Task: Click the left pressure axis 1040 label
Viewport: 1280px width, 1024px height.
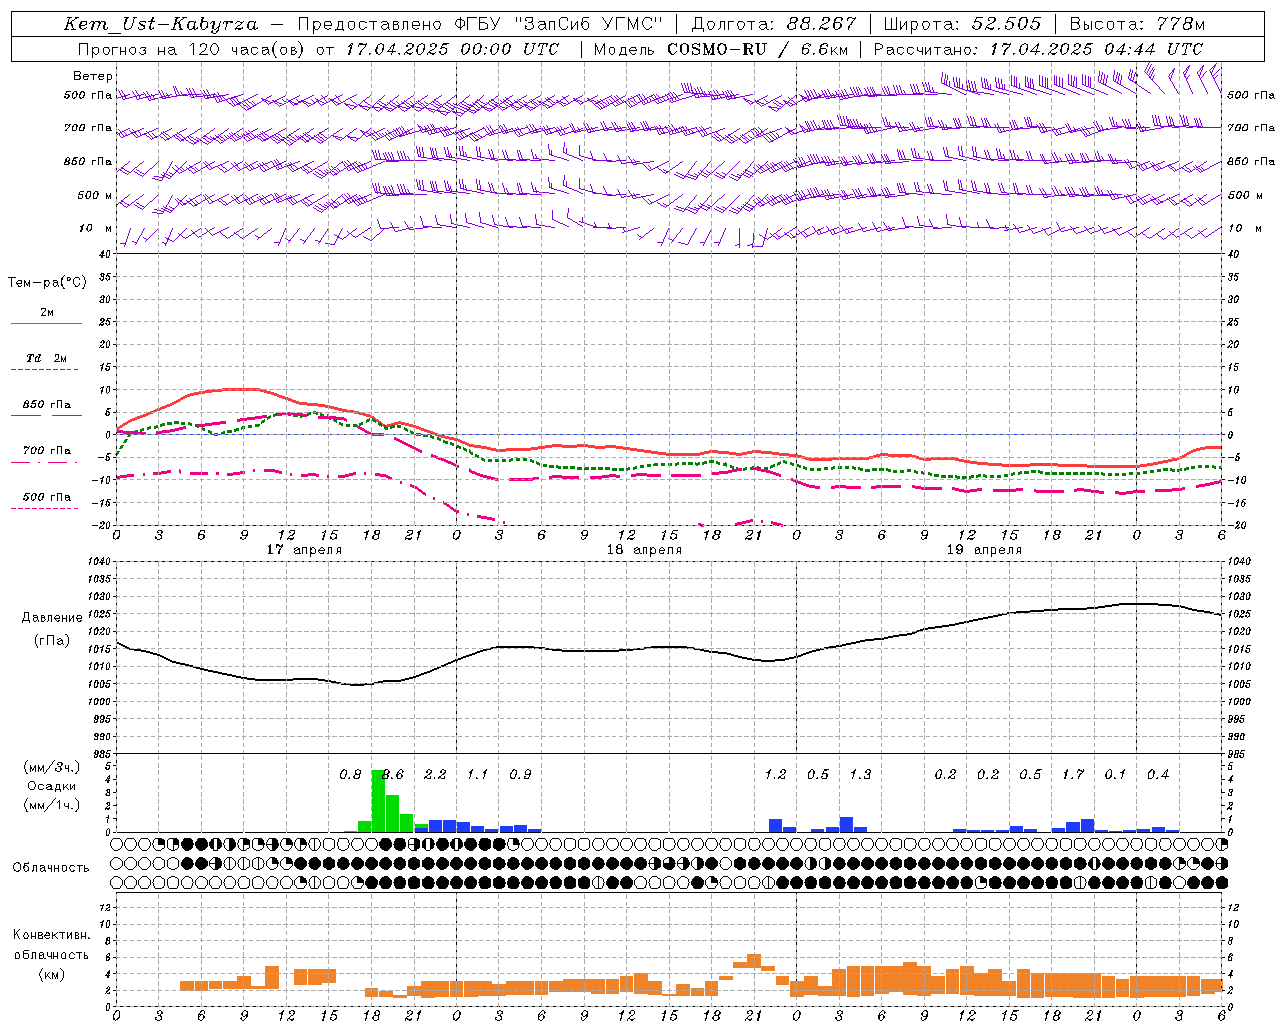Action: click(x=100, y=562)
